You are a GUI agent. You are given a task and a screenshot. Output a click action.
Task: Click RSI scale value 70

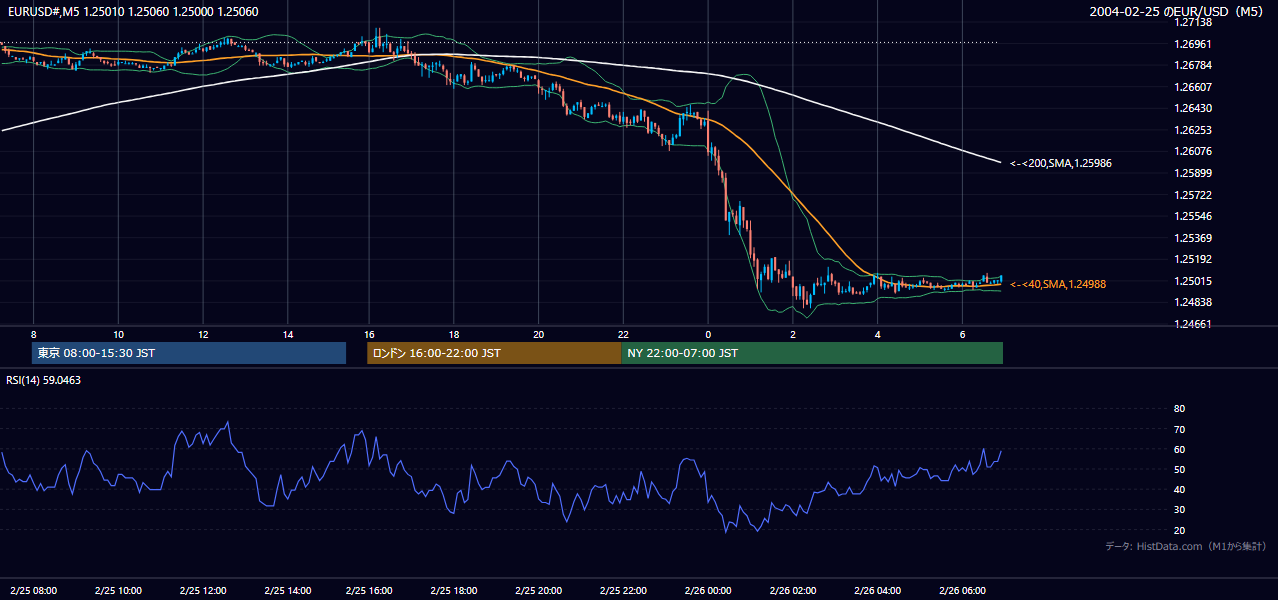click(x=1179, y=429)
